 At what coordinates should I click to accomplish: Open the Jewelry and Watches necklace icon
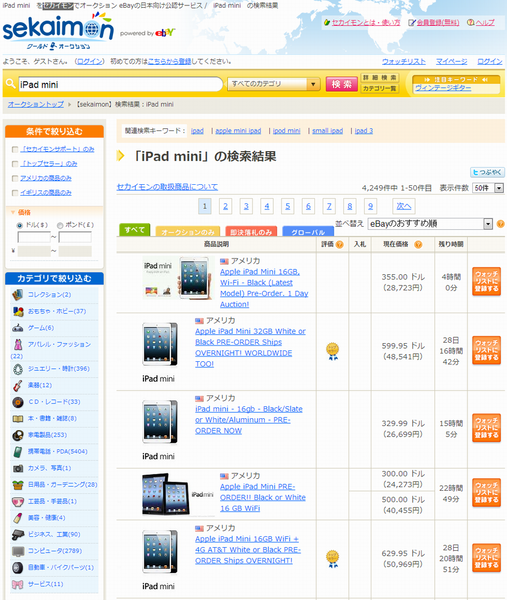[x=18, y=369]
